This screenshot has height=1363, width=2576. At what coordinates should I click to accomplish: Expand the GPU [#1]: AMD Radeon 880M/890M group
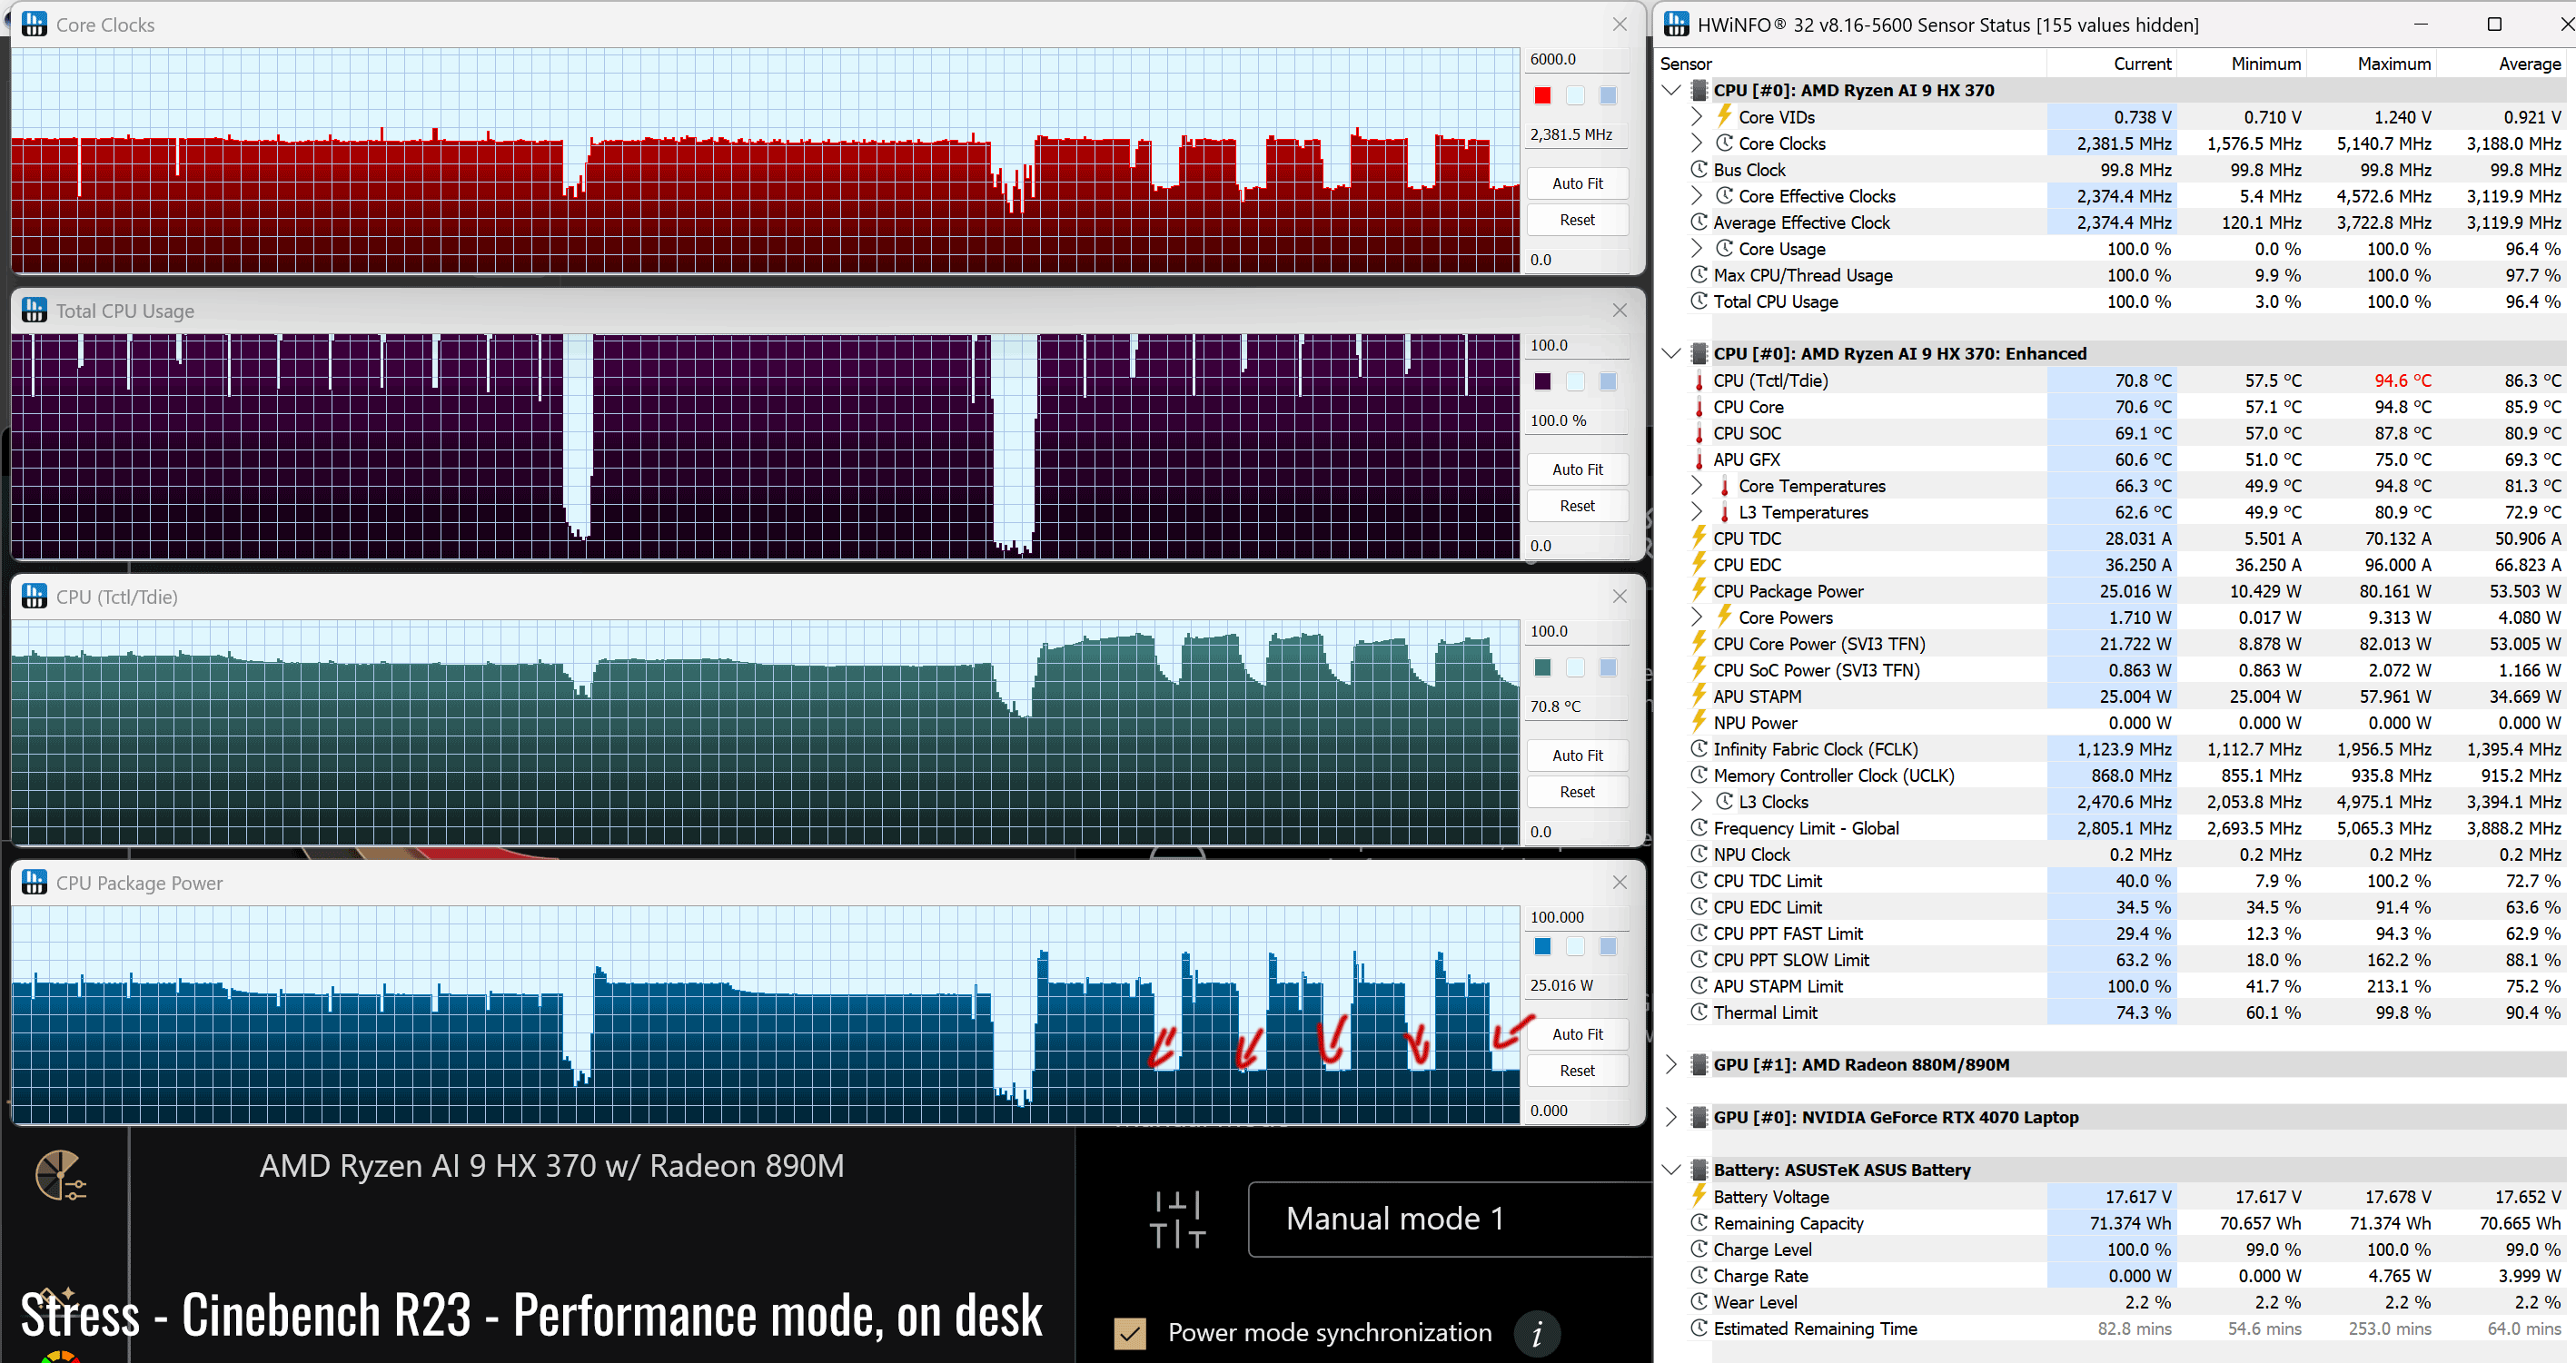1671,1064
